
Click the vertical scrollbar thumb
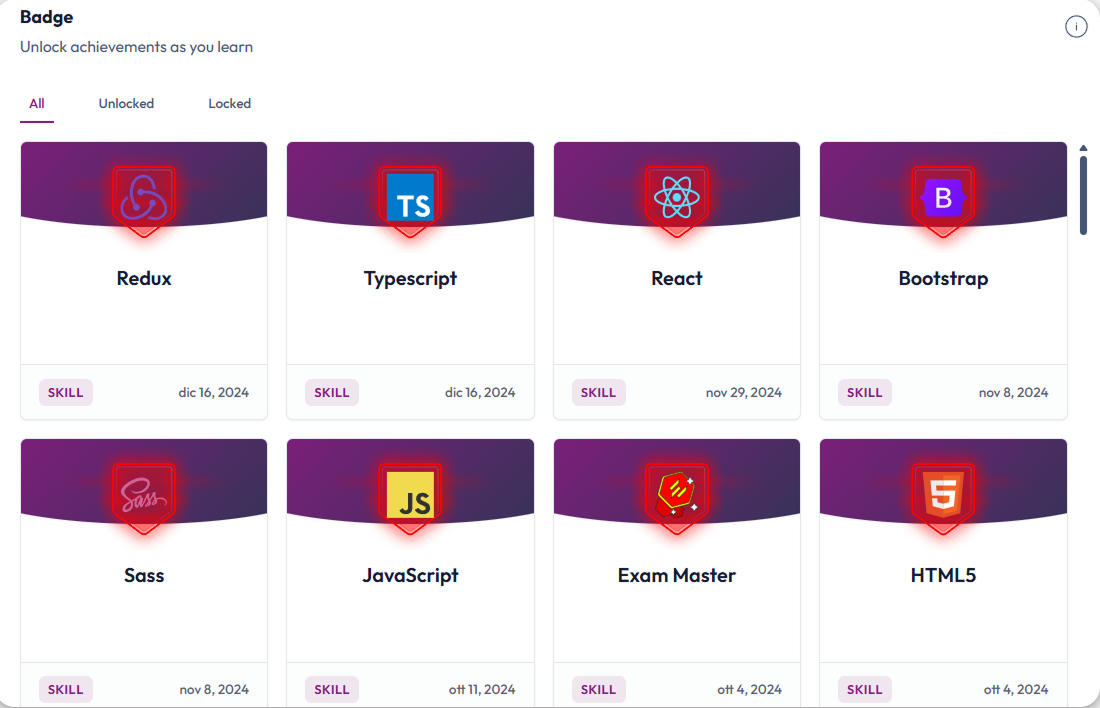(1083, 196)
